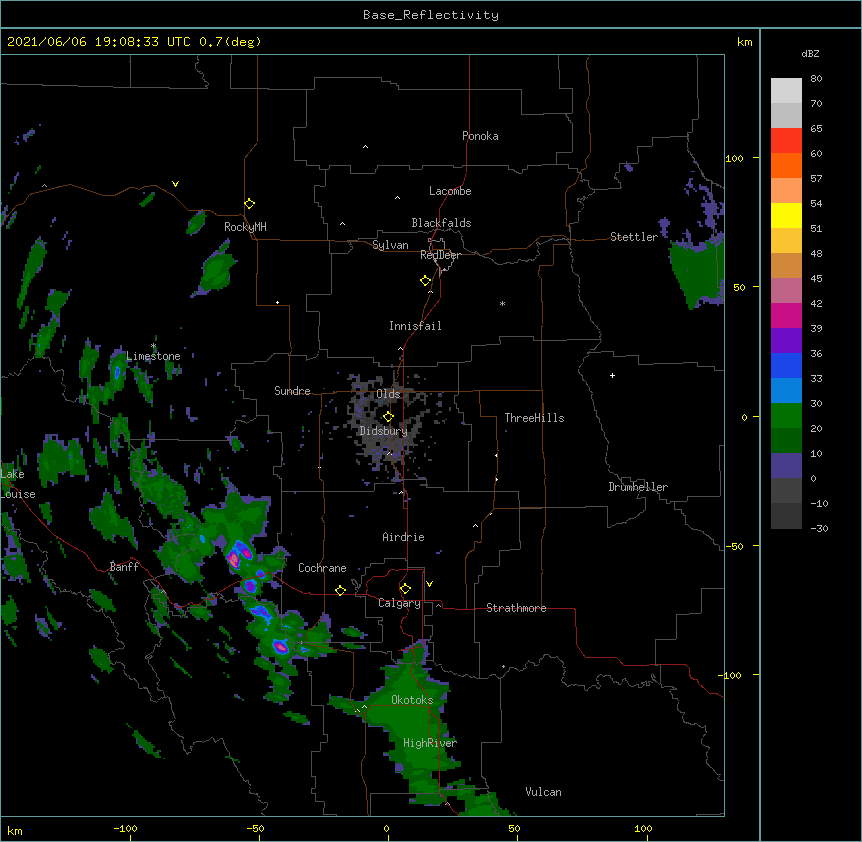Image resolution: width=862 pixels, height=842 pixels.
Task: Click the 100 tick label on right axis
Action: click(734, 158)
